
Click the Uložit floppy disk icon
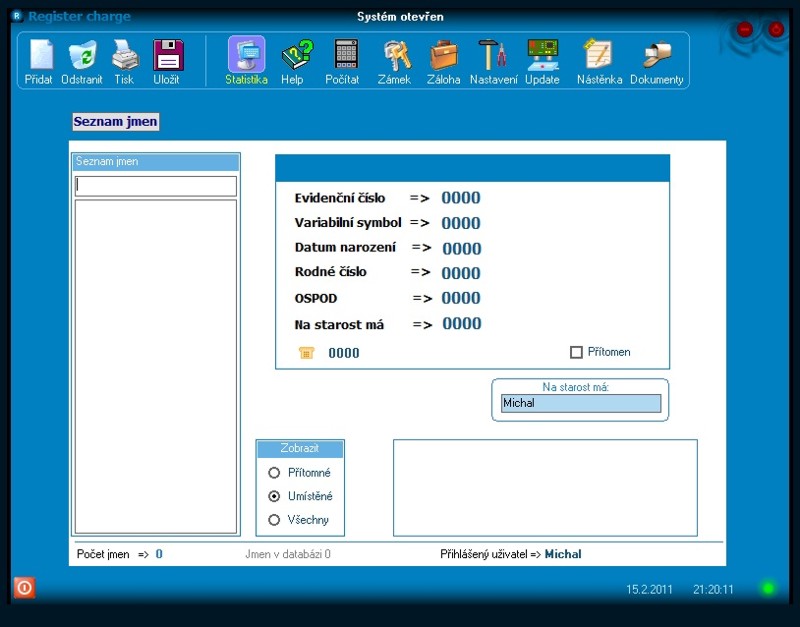[x=168, y=55]
